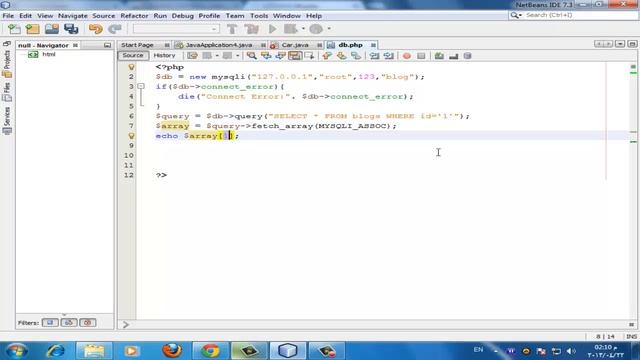Toggle the third Navigator filter button

[x=87, y=322]
